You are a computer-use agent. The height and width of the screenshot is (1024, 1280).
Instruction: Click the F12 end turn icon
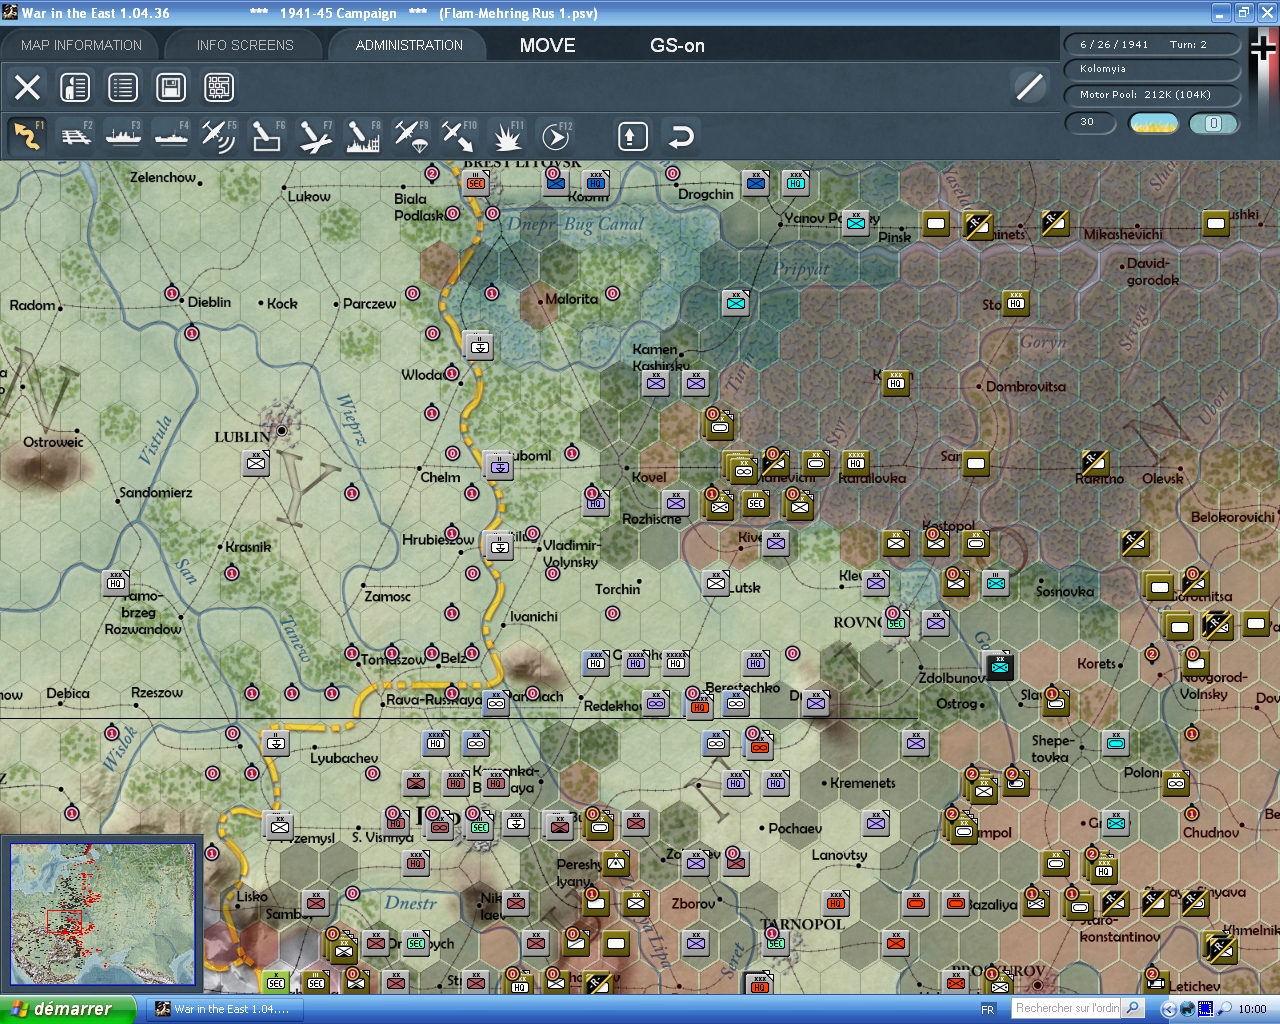point(555,136)
